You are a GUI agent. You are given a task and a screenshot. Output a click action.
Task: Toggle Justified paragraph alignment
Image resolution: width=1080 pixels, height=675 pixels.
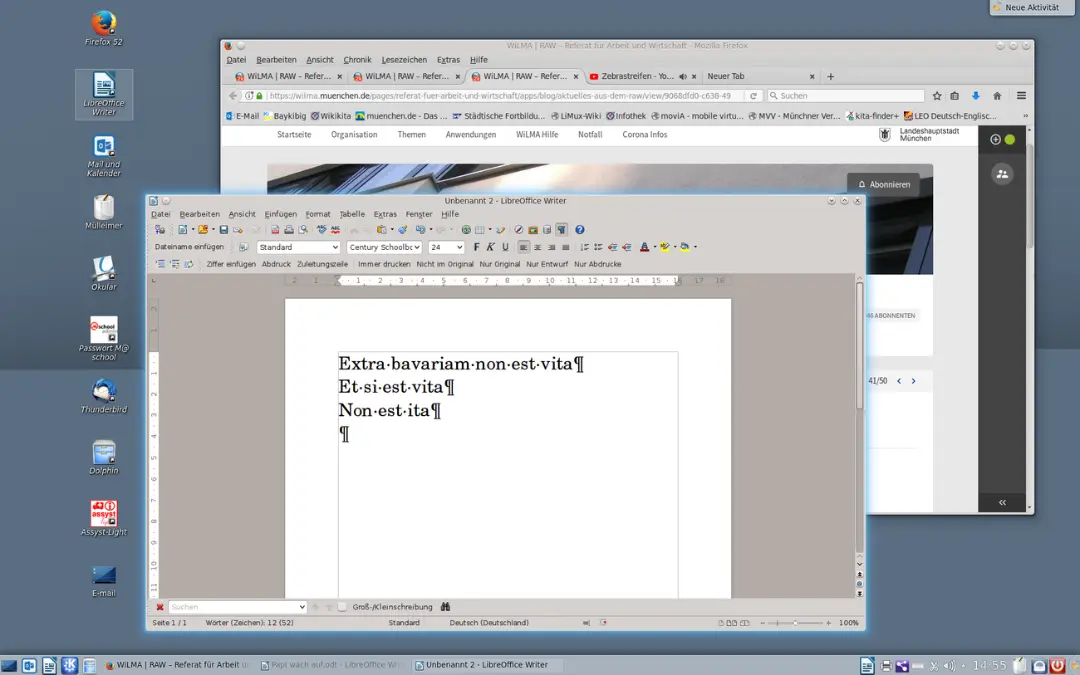click(565, 247)
